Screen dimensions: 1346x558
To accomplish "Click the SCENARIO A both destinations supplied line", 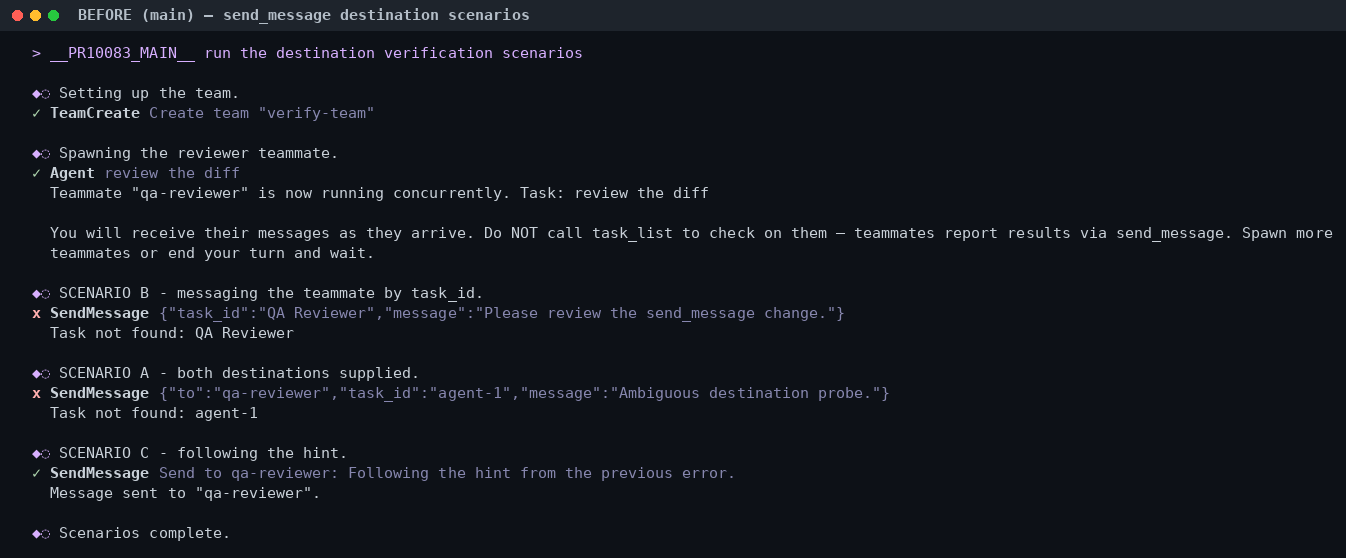I will 239,373.
